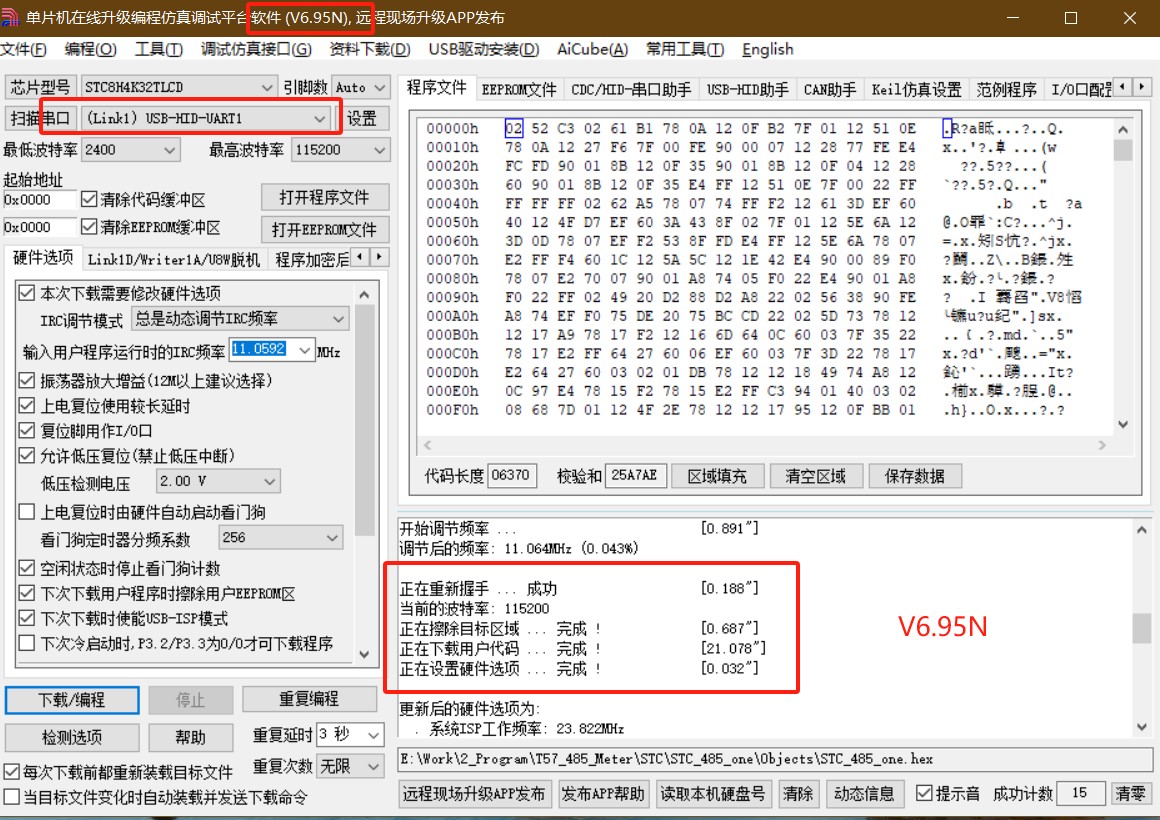Select the CDC/HID-串口助手 tab

pos(631,90)
